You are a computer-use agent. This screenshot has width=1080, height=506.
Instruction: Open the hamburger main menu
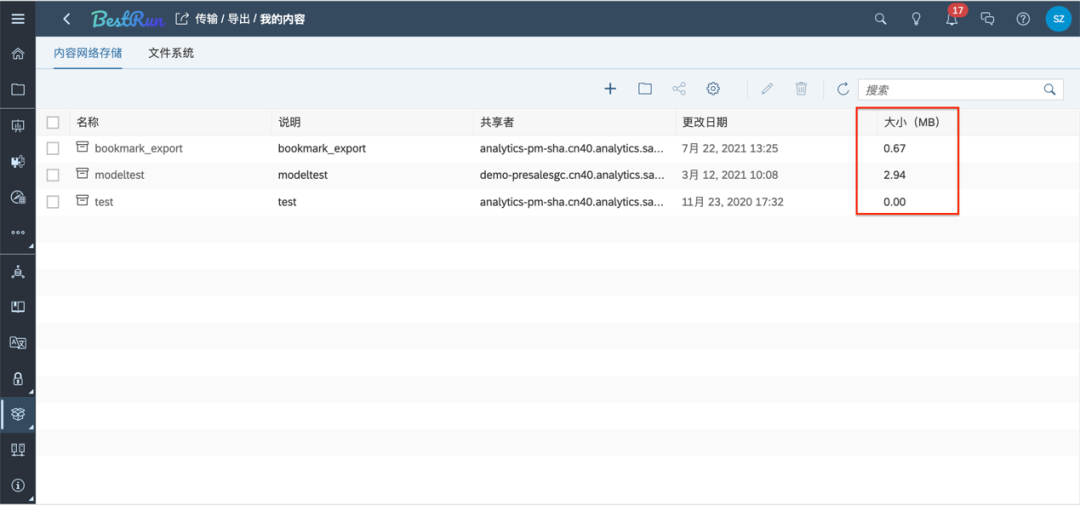[x=18, y=19]
